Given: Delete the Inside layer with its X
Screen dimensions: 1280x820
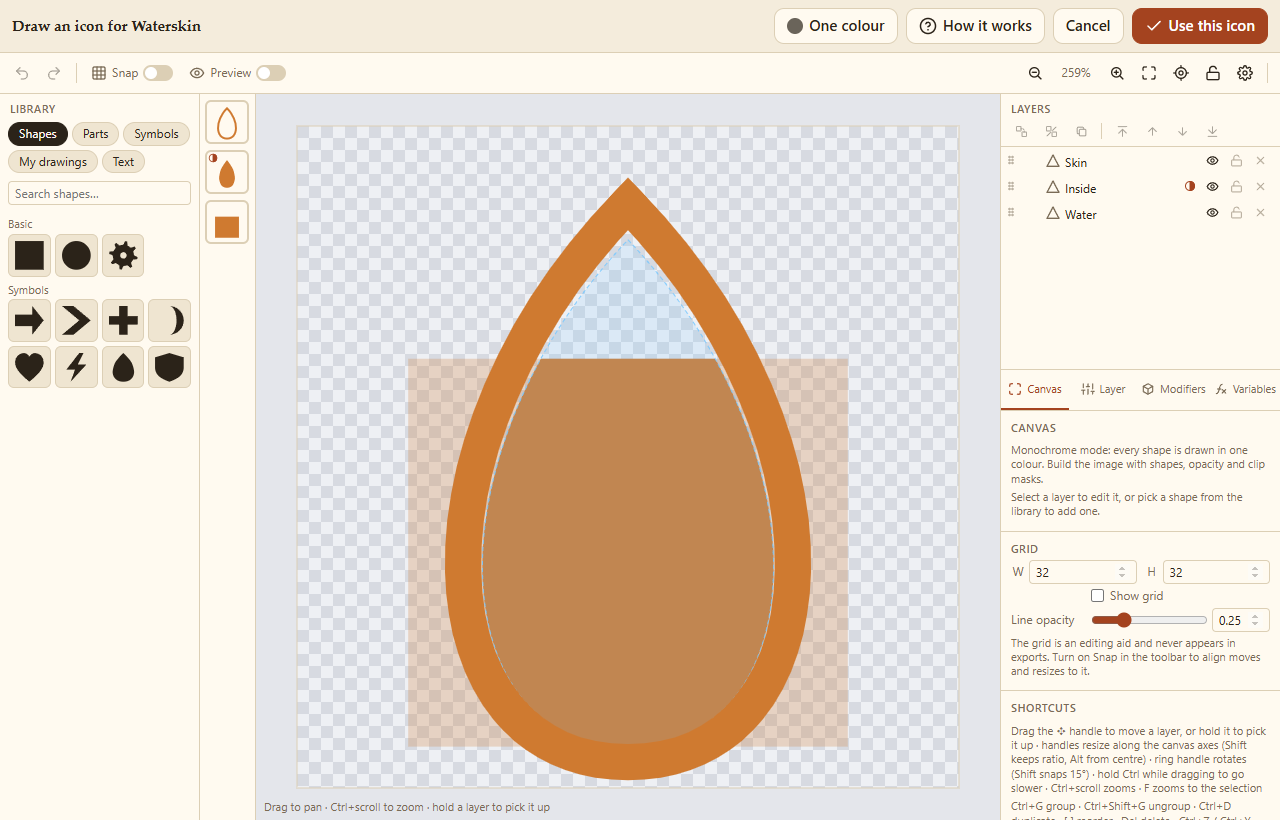Looking at the screenshot, I should point(1260,187).
